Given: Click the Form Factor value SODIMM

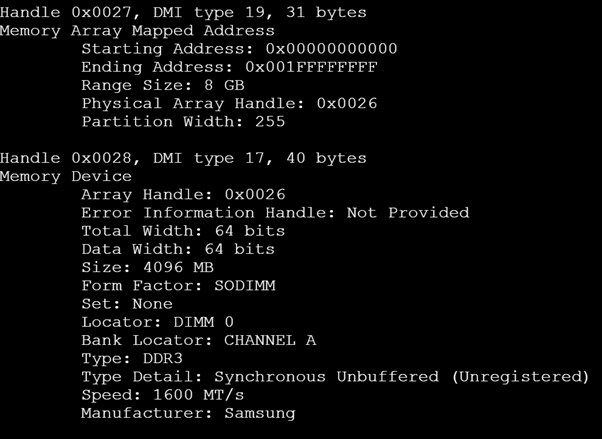Looking at the screenshot, I should click(245, 286).
